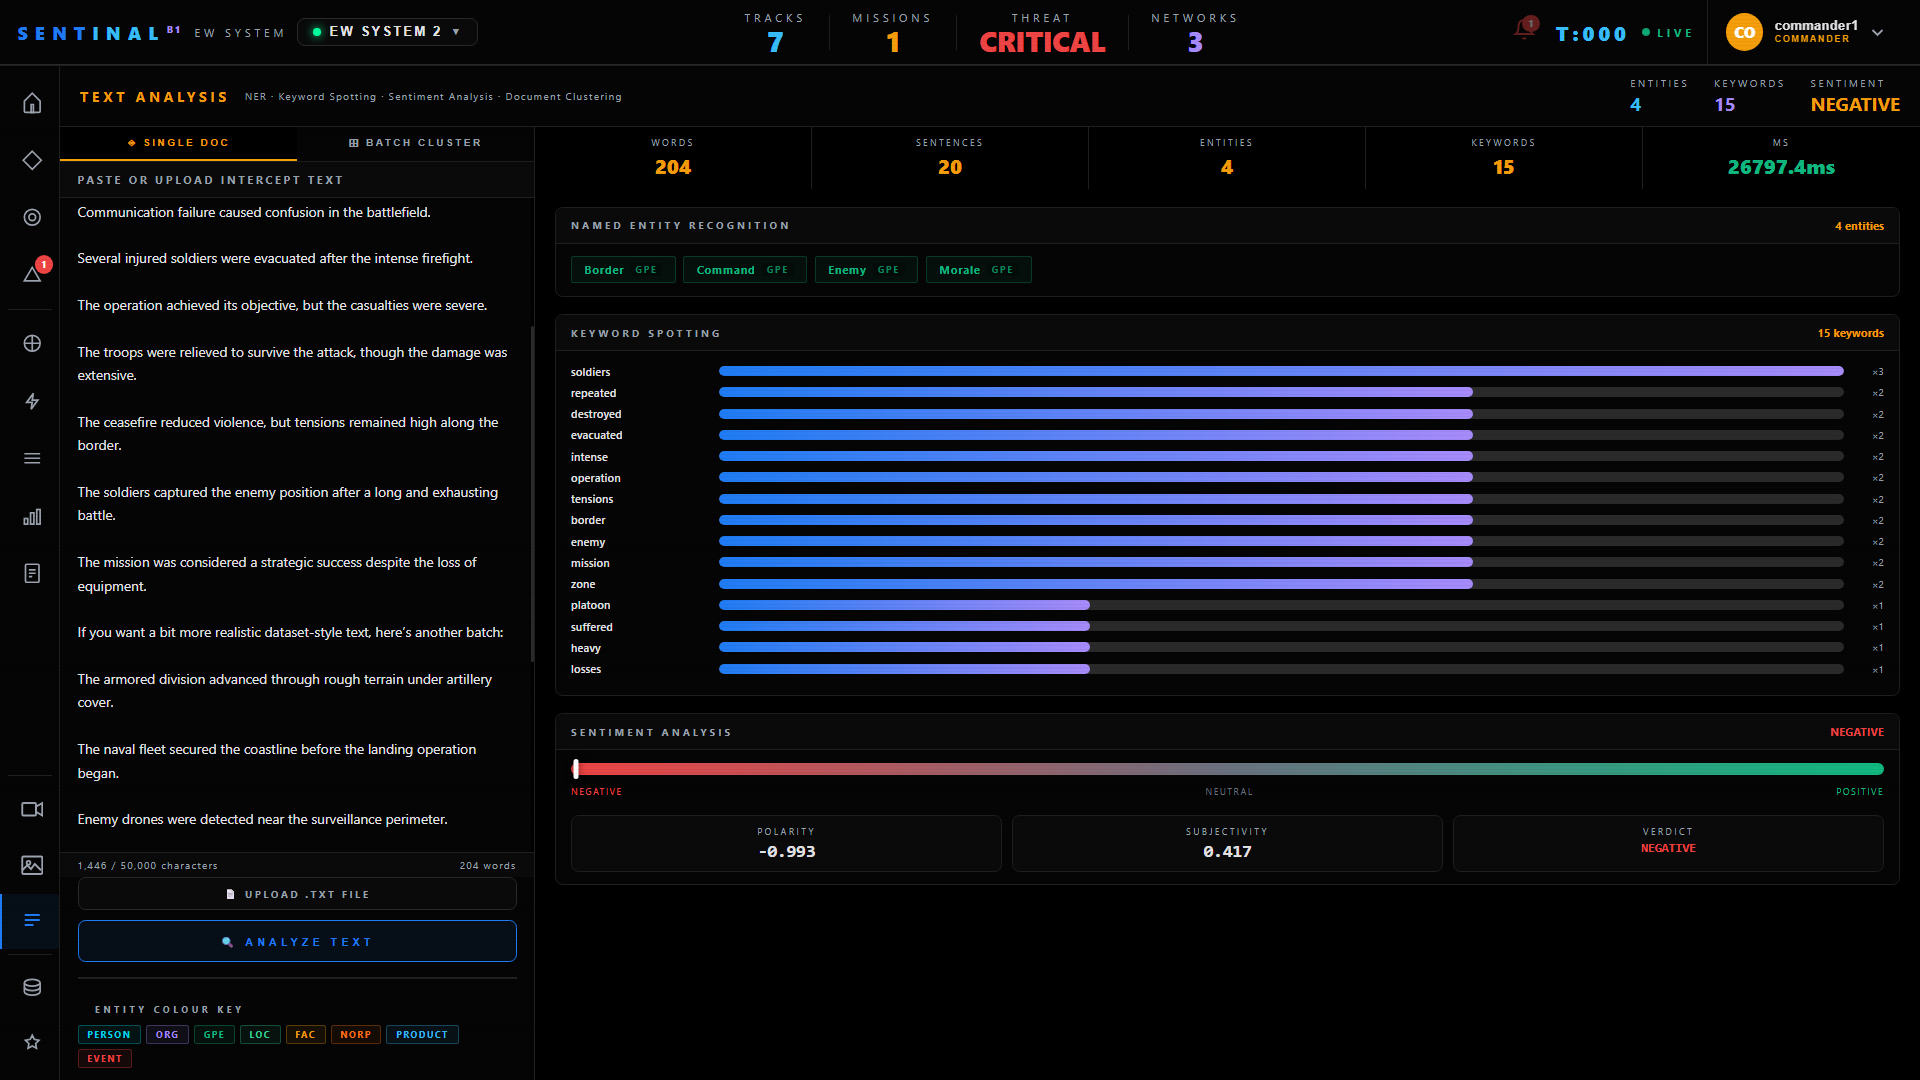The height and width of the screenshot is (1080, 1920).
Task: Open alerts triangle icon with badge
Action: tap(32, 273)
